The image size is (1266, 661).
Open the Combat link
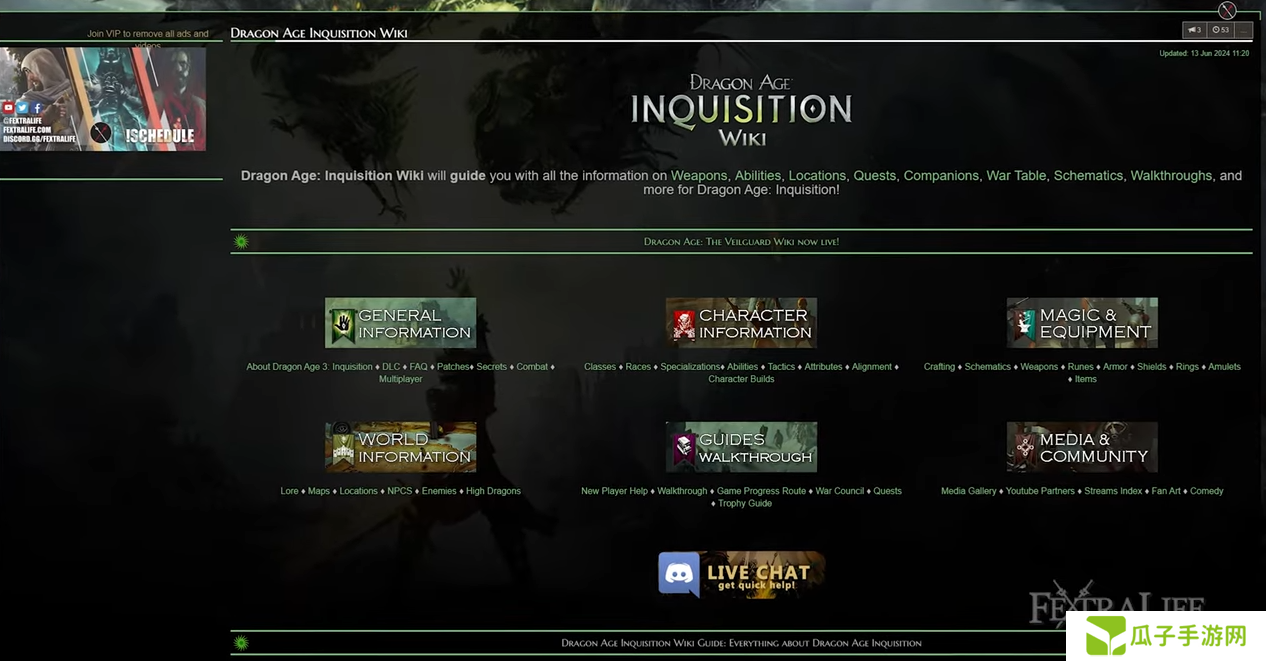coord(532,367)
